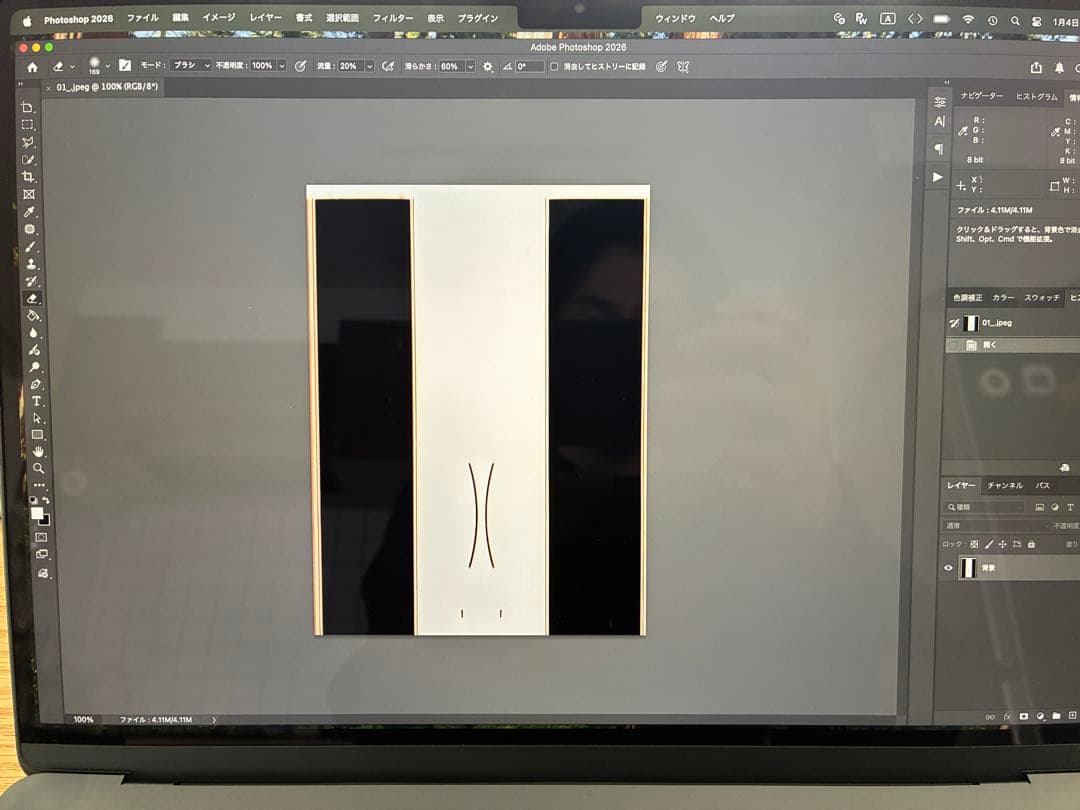
Task: Open the フィルター menu
Action: coord(392,18)
